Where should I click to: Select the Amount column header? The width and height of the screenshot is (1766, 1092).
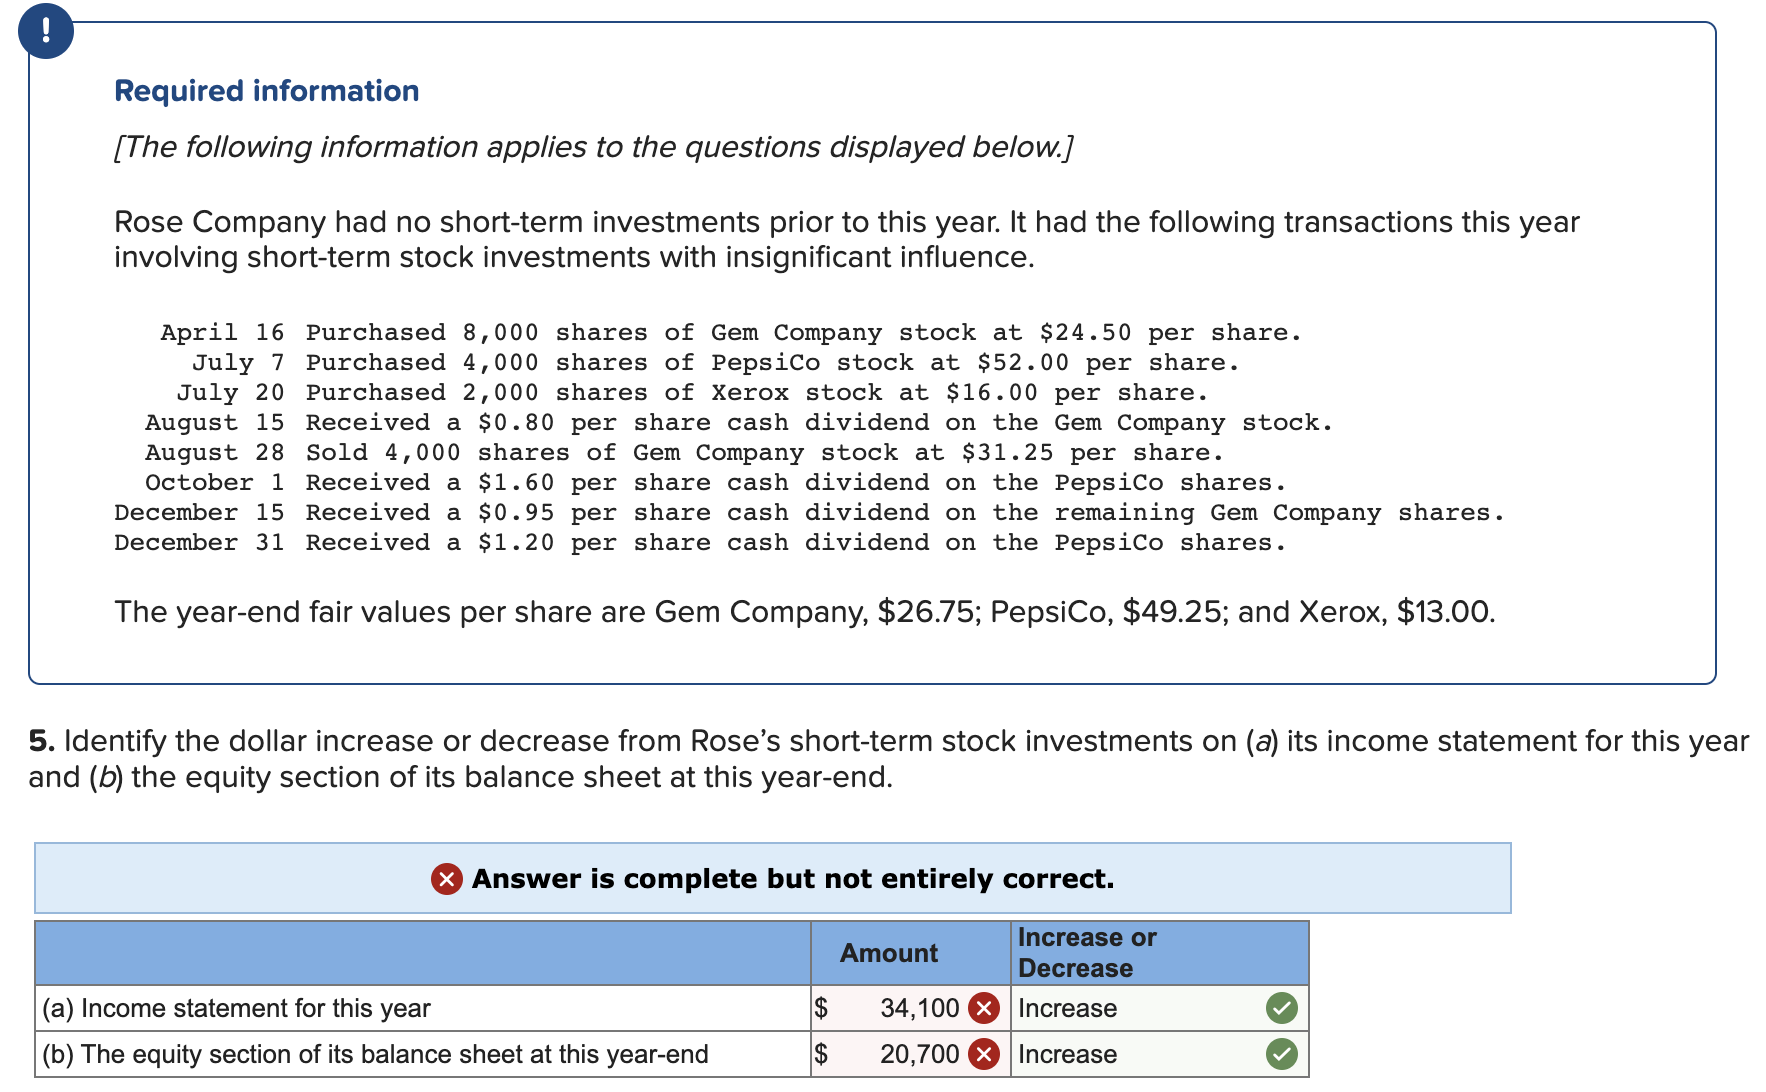[x=888, y=952]
